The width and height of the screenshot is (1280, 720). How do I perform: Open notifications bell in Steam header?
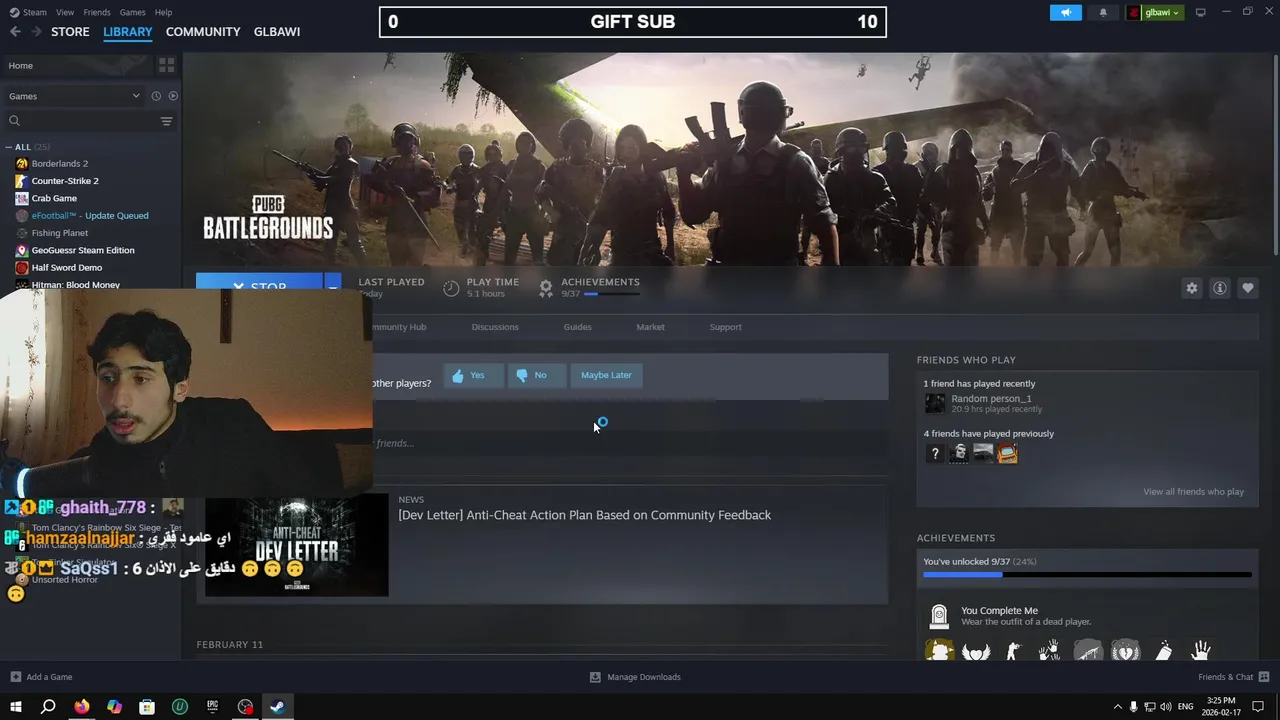point(1103,13)
